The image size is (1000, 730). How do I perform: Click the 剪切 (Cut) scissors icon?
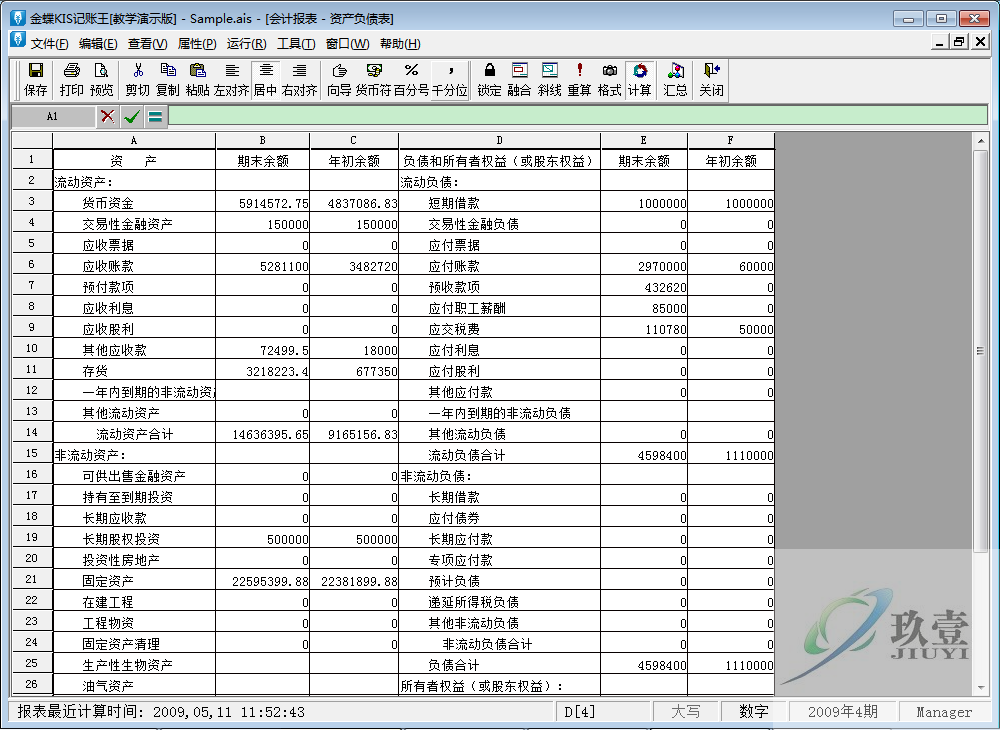tap(137, 80)
